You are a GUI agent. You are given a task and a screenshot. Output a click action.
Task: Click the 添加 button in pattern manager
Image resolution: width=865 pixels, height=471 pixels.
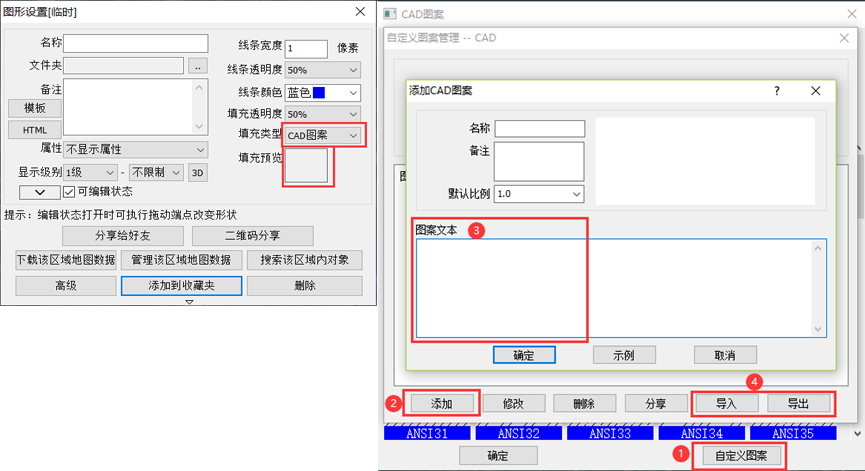441,404
